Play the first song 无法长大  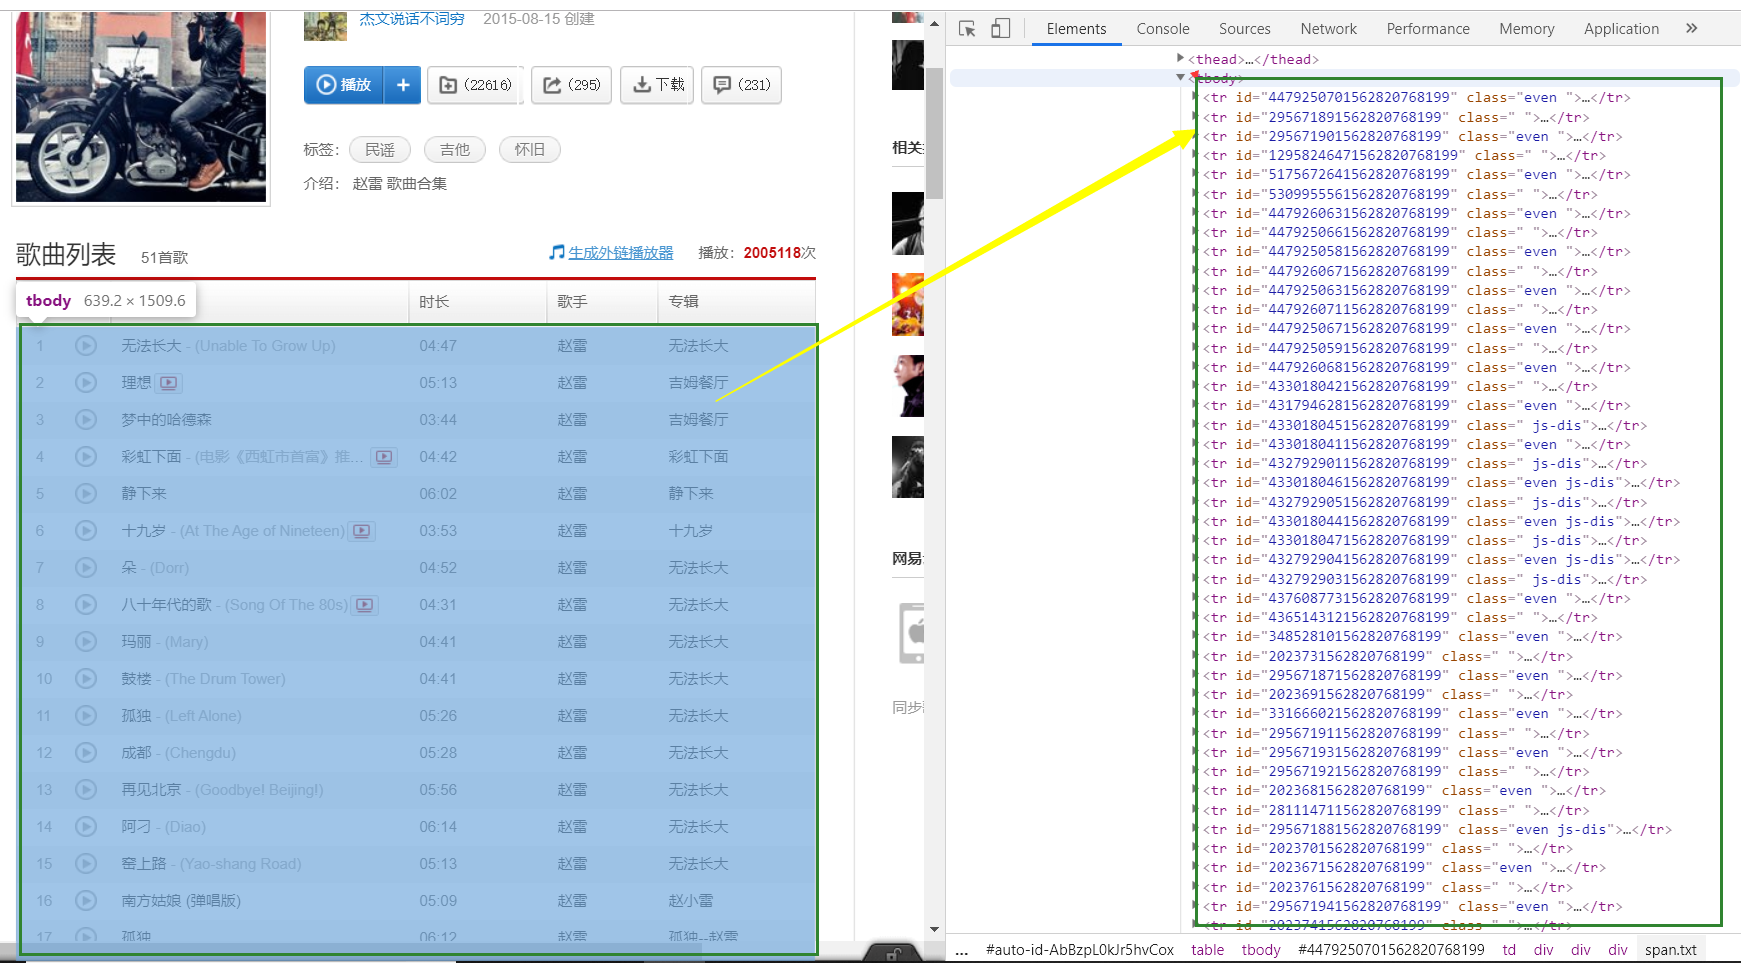click(85, 345)
